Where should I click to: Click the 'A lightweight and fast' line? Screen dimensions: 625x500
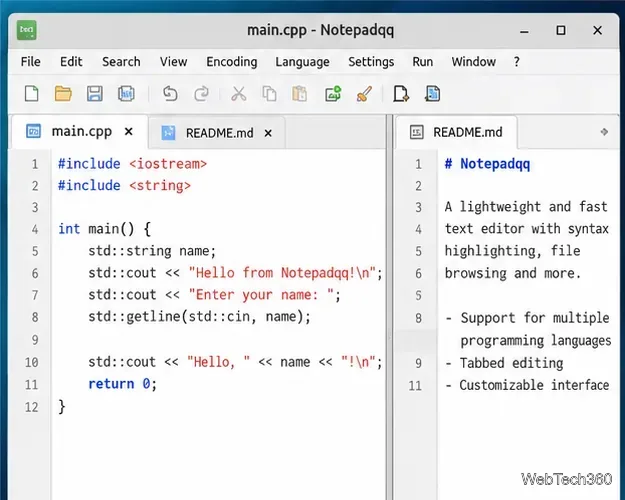point(526,207)
